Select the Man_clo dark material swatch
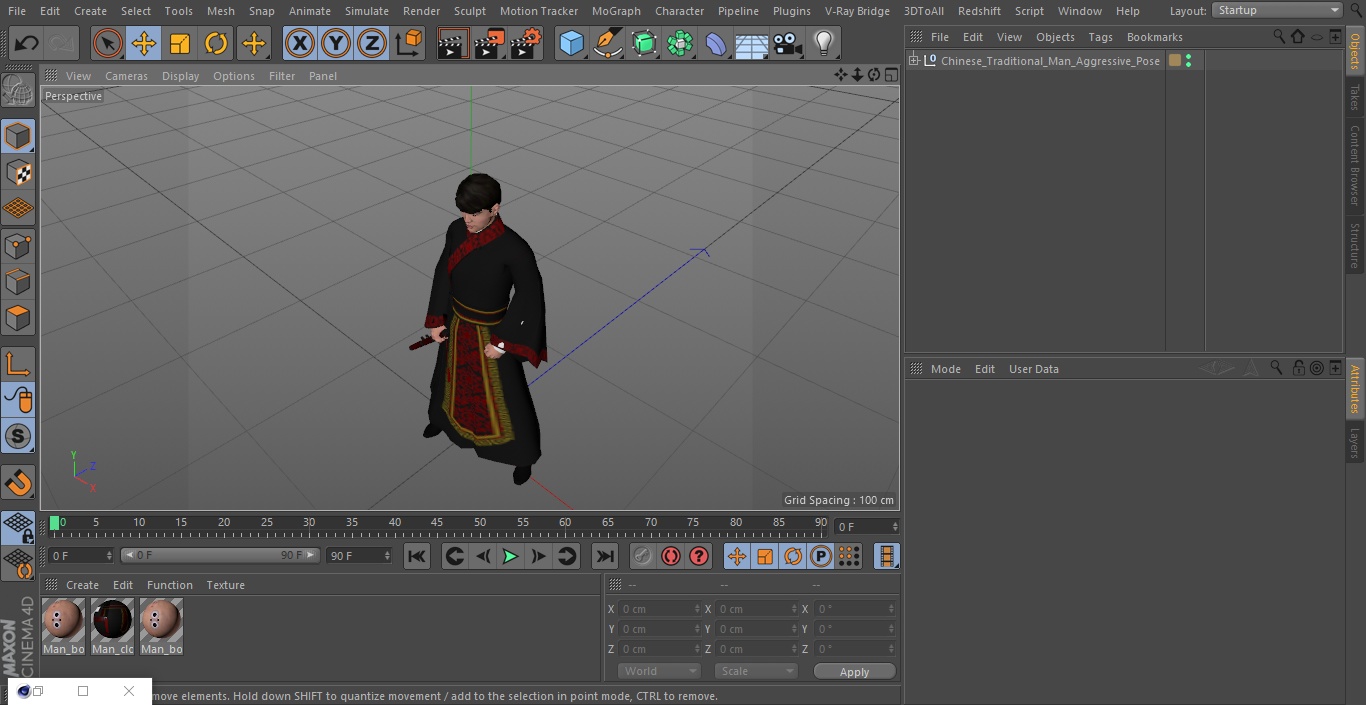 pyautogui.click(x=112, y=621)
